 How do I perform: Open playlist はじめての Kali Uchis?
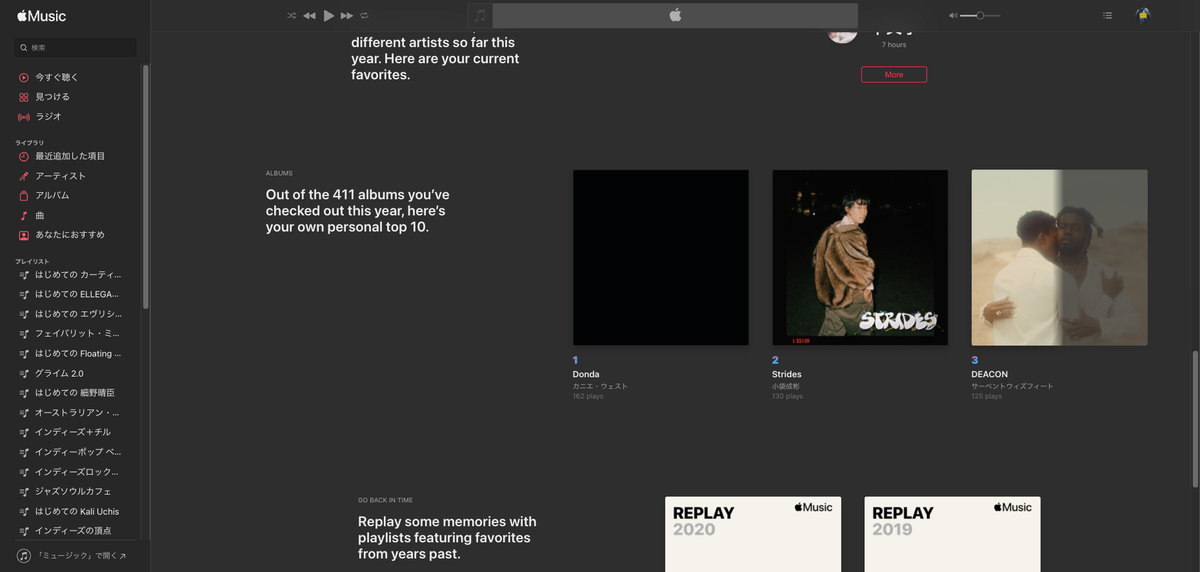[x=75, y=511]
